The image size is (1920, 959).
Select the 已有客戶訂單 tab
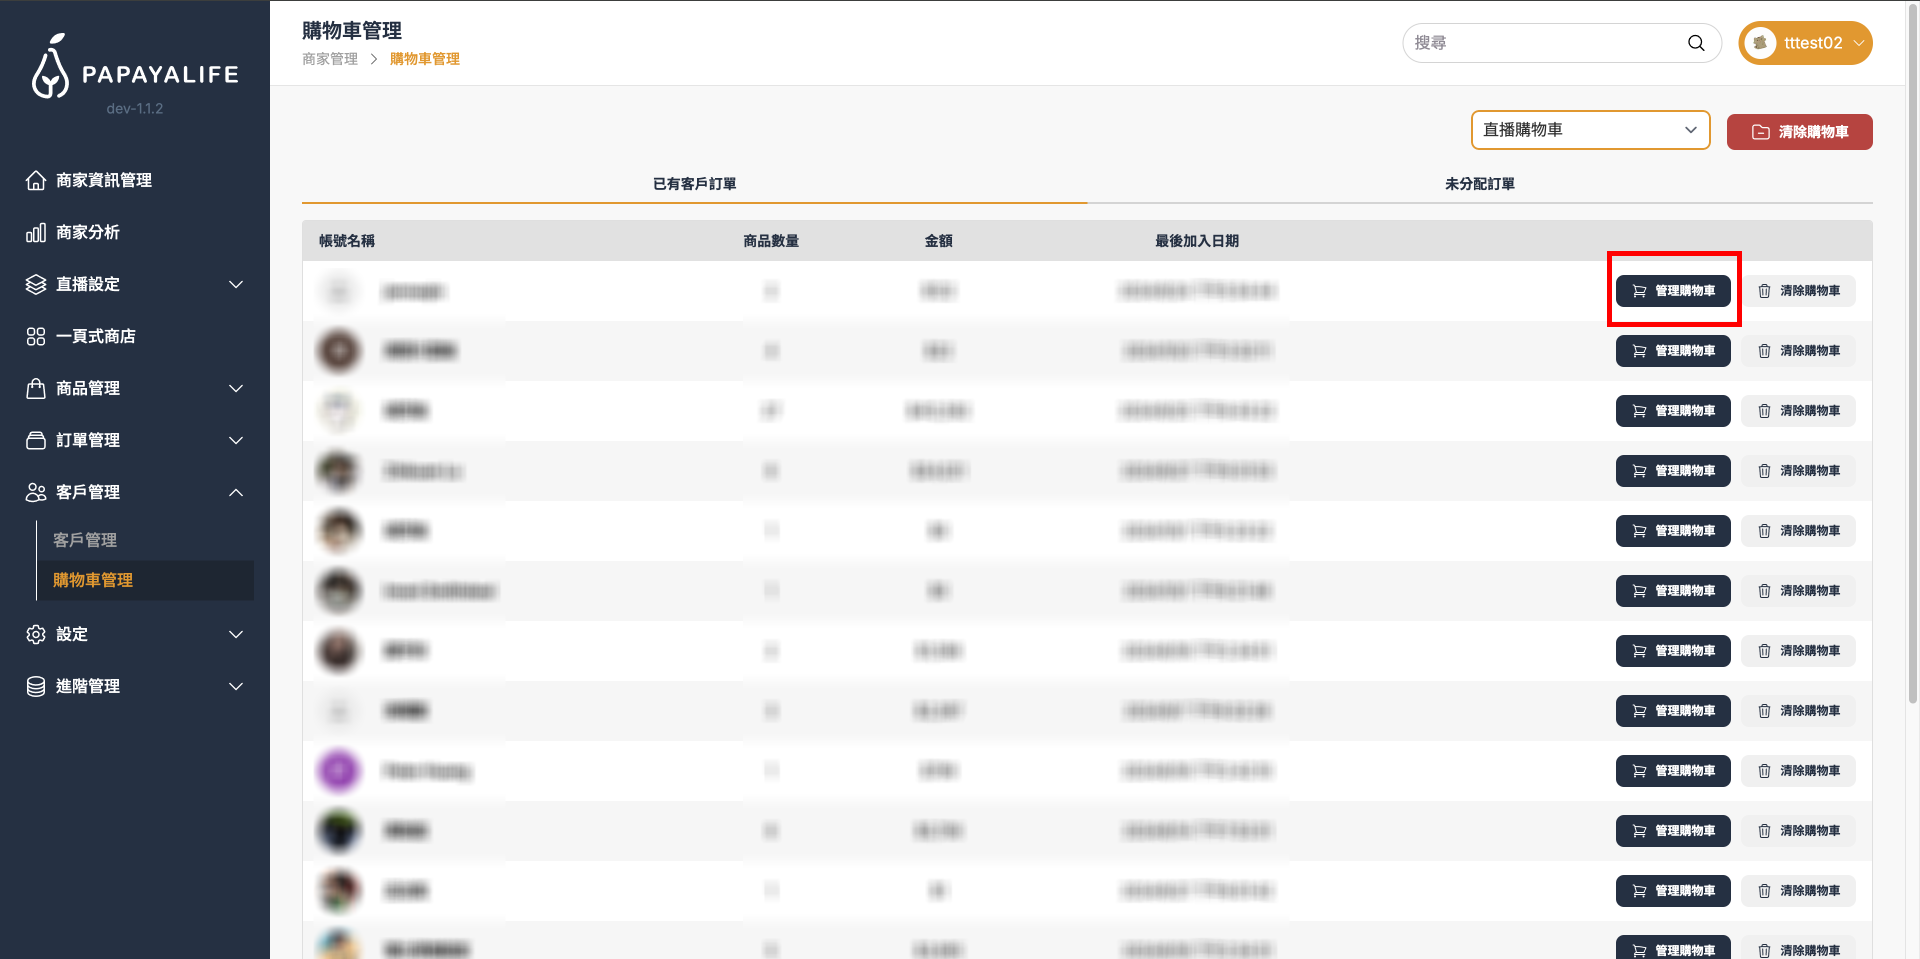[694, 184]
